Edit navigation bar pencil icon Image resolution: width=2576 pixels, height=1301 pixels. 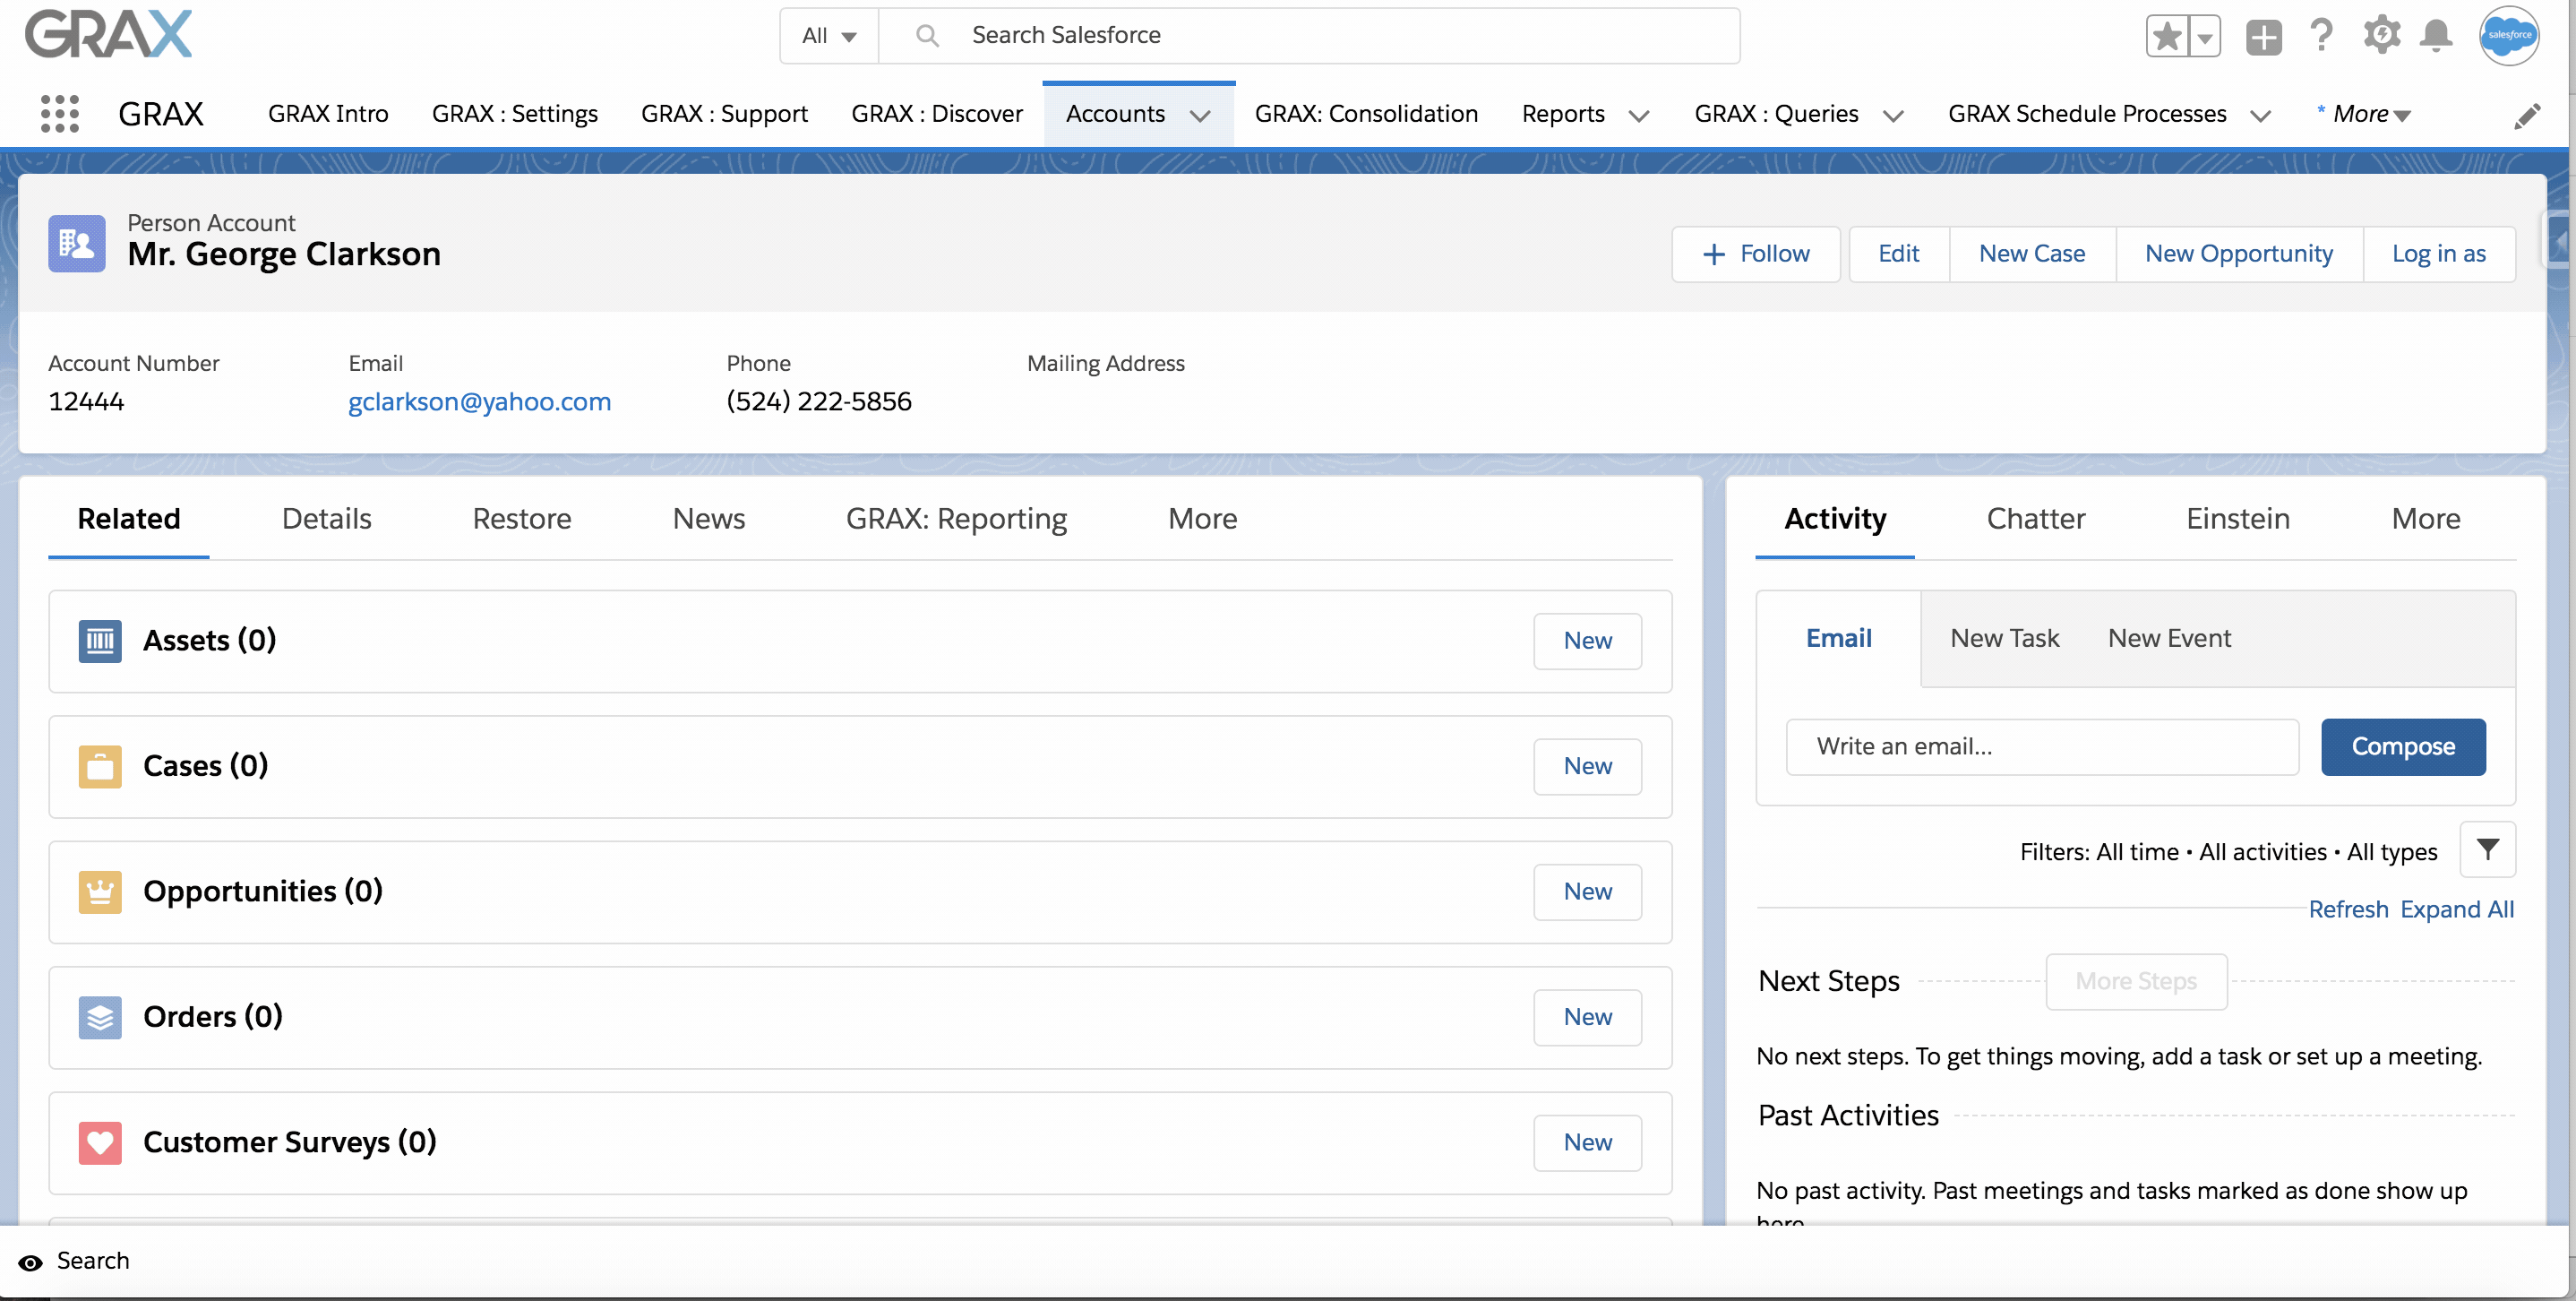coord(2526,116)
